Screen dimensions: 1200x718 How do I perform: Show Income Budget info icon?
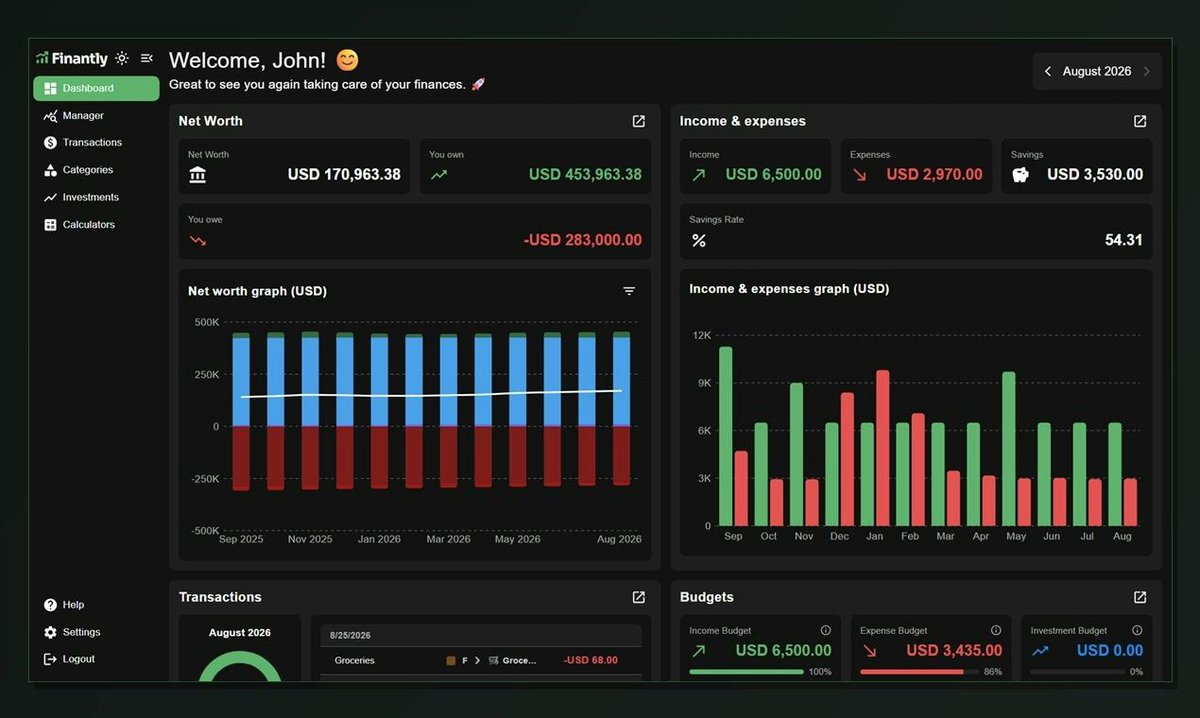pyautogui.click(x=826, y=630)
